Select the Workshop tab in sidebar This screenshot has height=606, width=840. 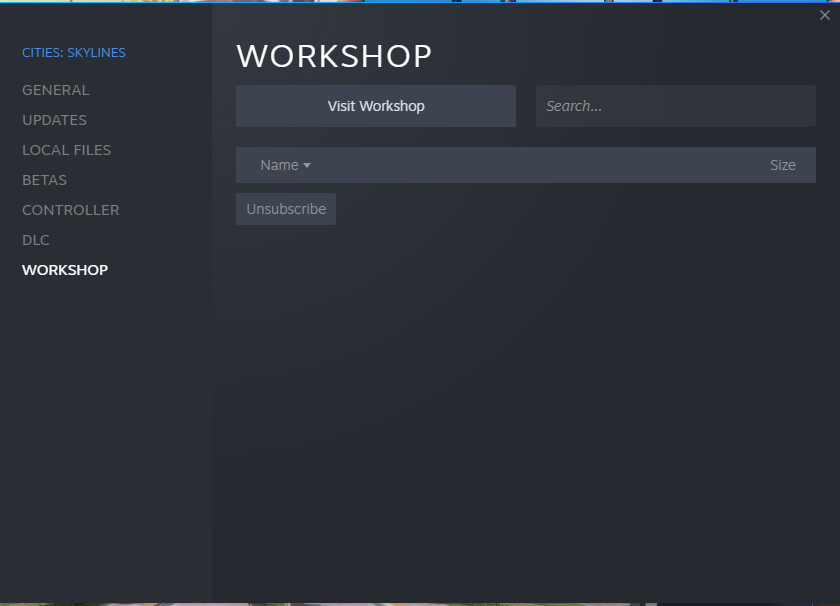coord(65,270)
